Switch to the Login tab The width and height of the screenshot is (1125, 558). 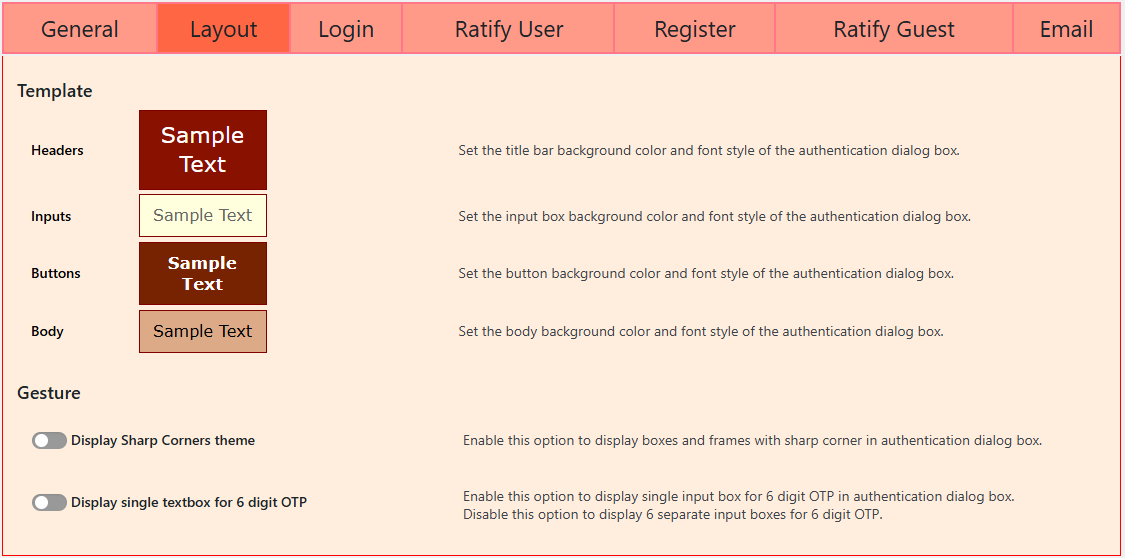346,29
